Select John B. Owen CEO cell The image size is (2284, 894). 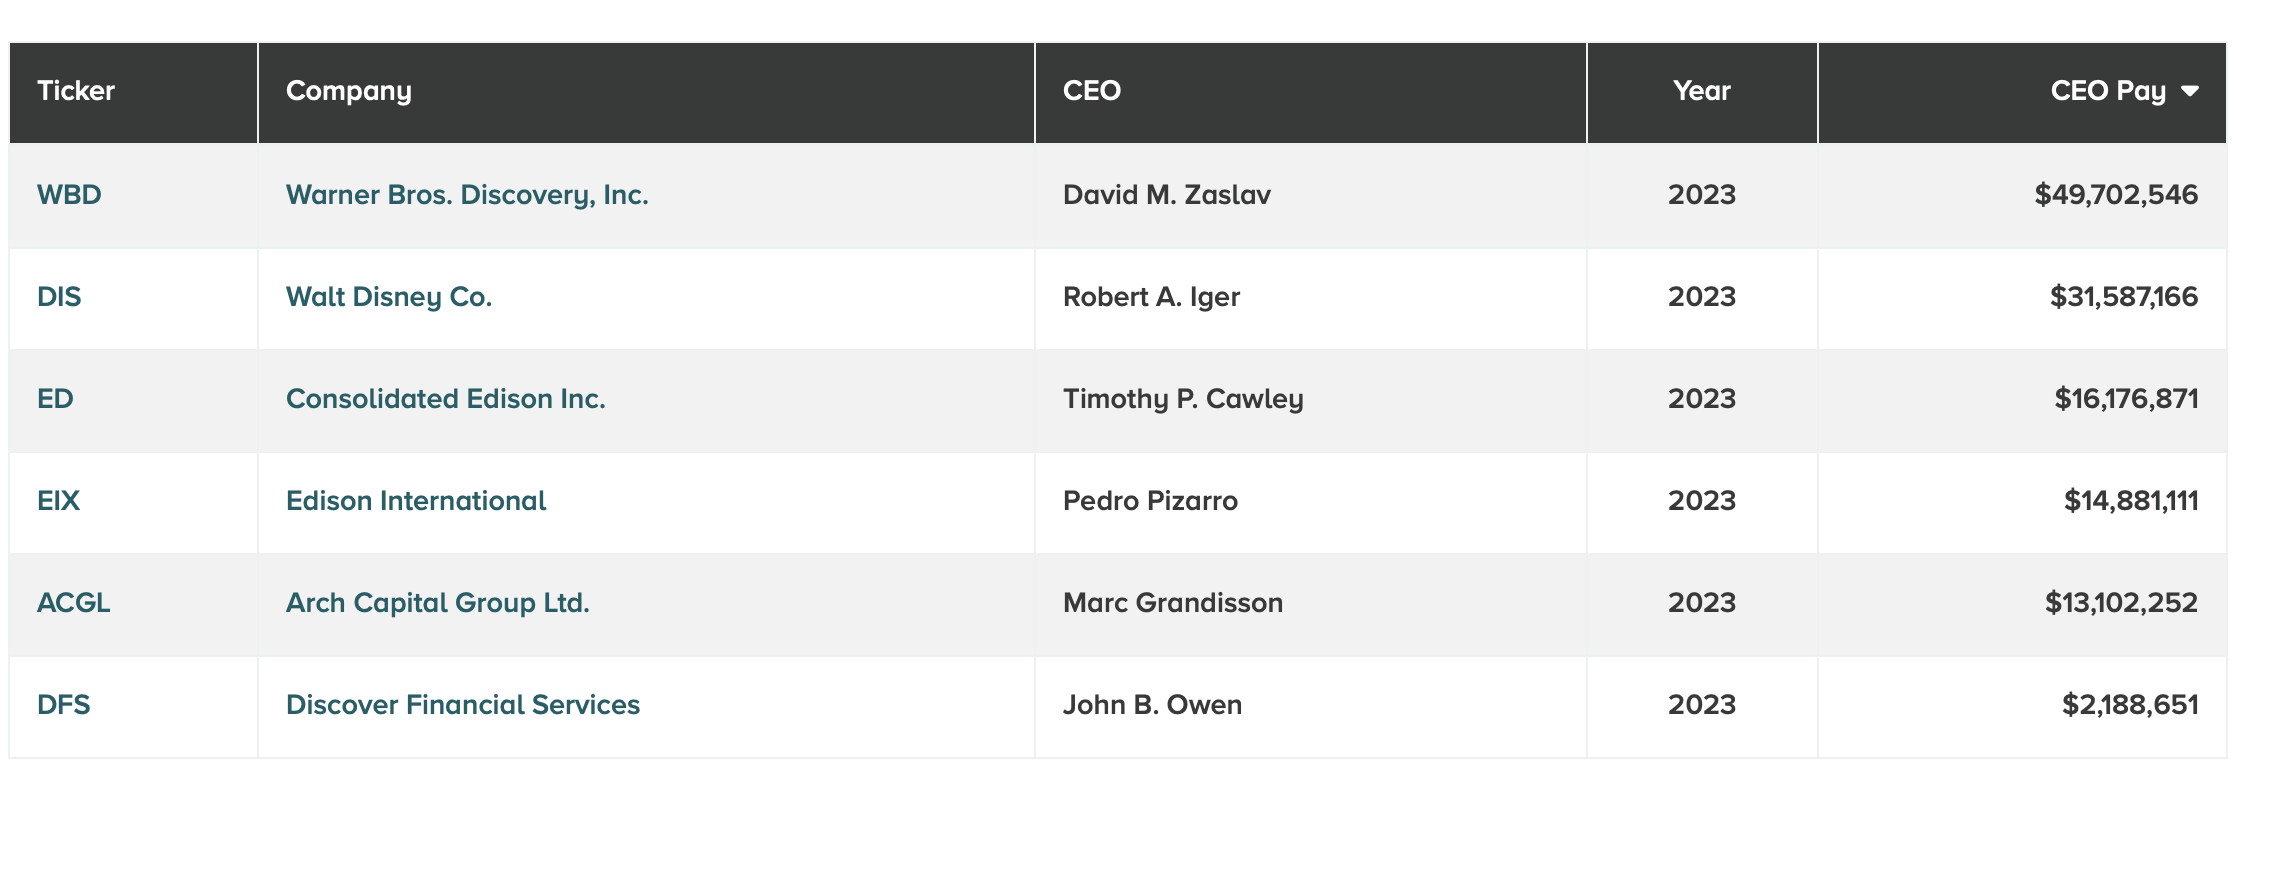[x=1310, y=705]
